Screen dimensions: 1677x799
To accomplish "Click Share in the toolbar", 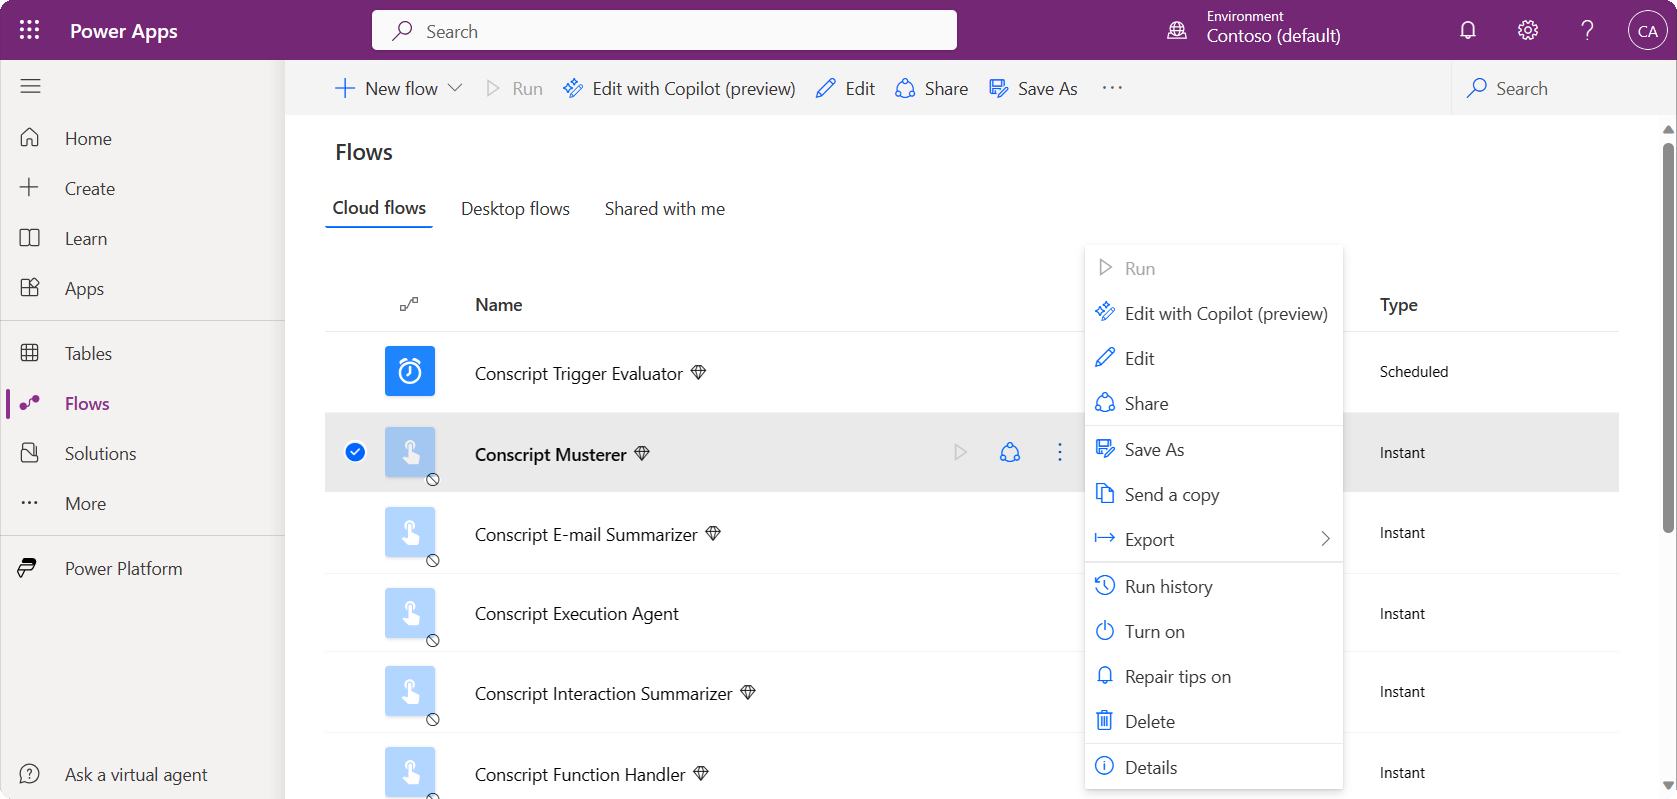I will (931, 88).
